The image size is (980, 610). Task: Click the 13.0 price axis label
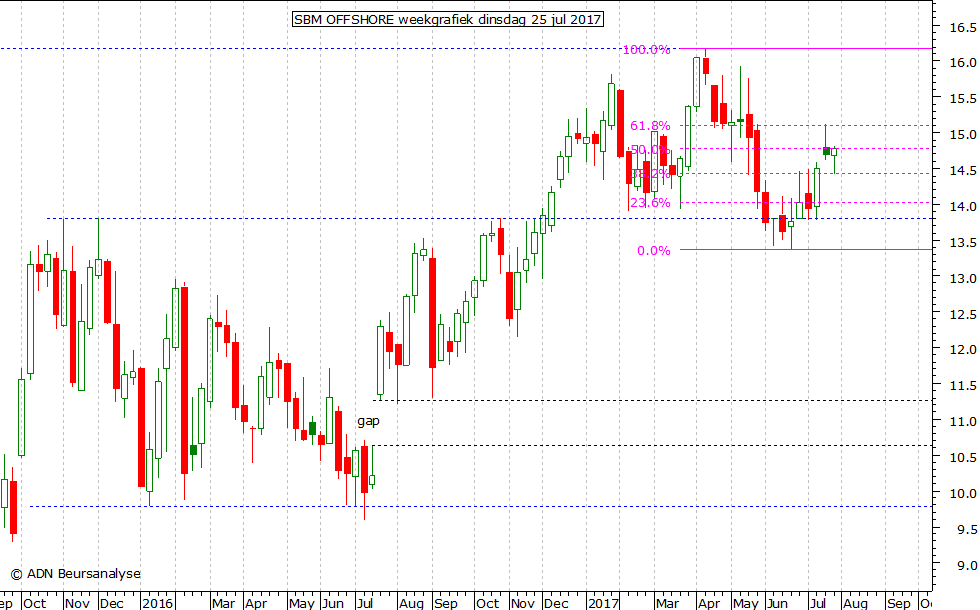pyautogui.click(x=962, y=278)
